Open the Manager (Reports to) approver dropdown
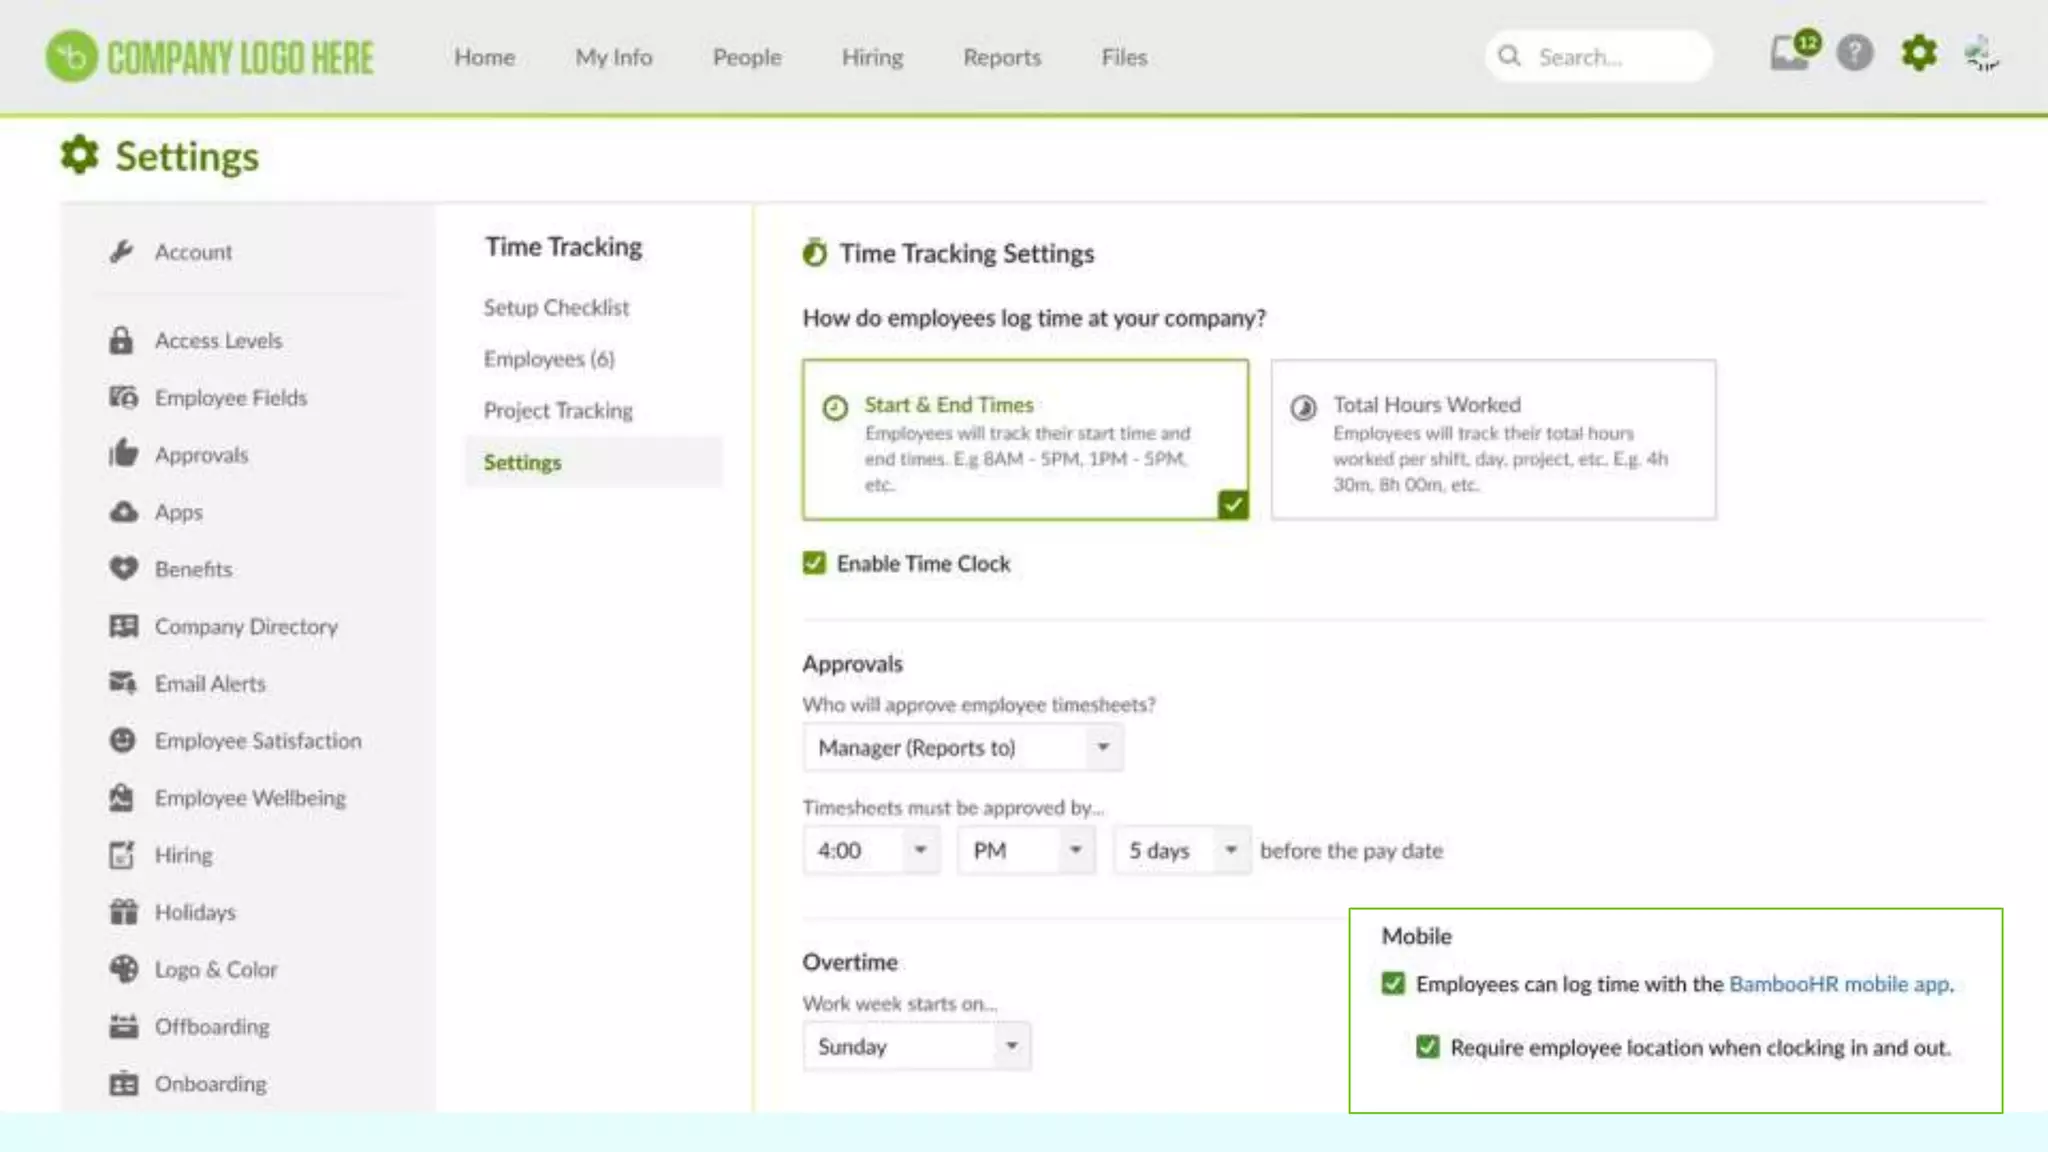Image resolution: width=2048 pixels, height=1152 pixels. 962,748
